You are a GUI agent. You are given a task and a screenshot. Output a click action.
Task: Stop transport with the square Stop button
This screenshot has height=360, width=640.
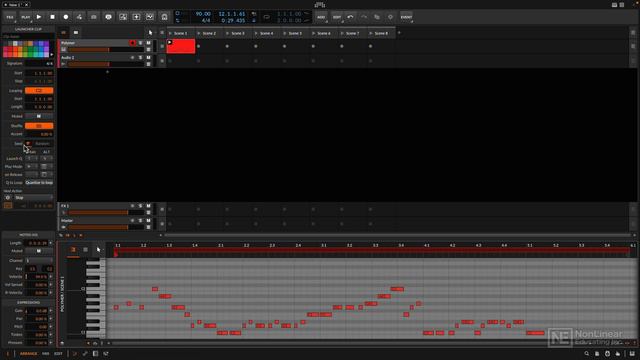click(x=52, y=17)
